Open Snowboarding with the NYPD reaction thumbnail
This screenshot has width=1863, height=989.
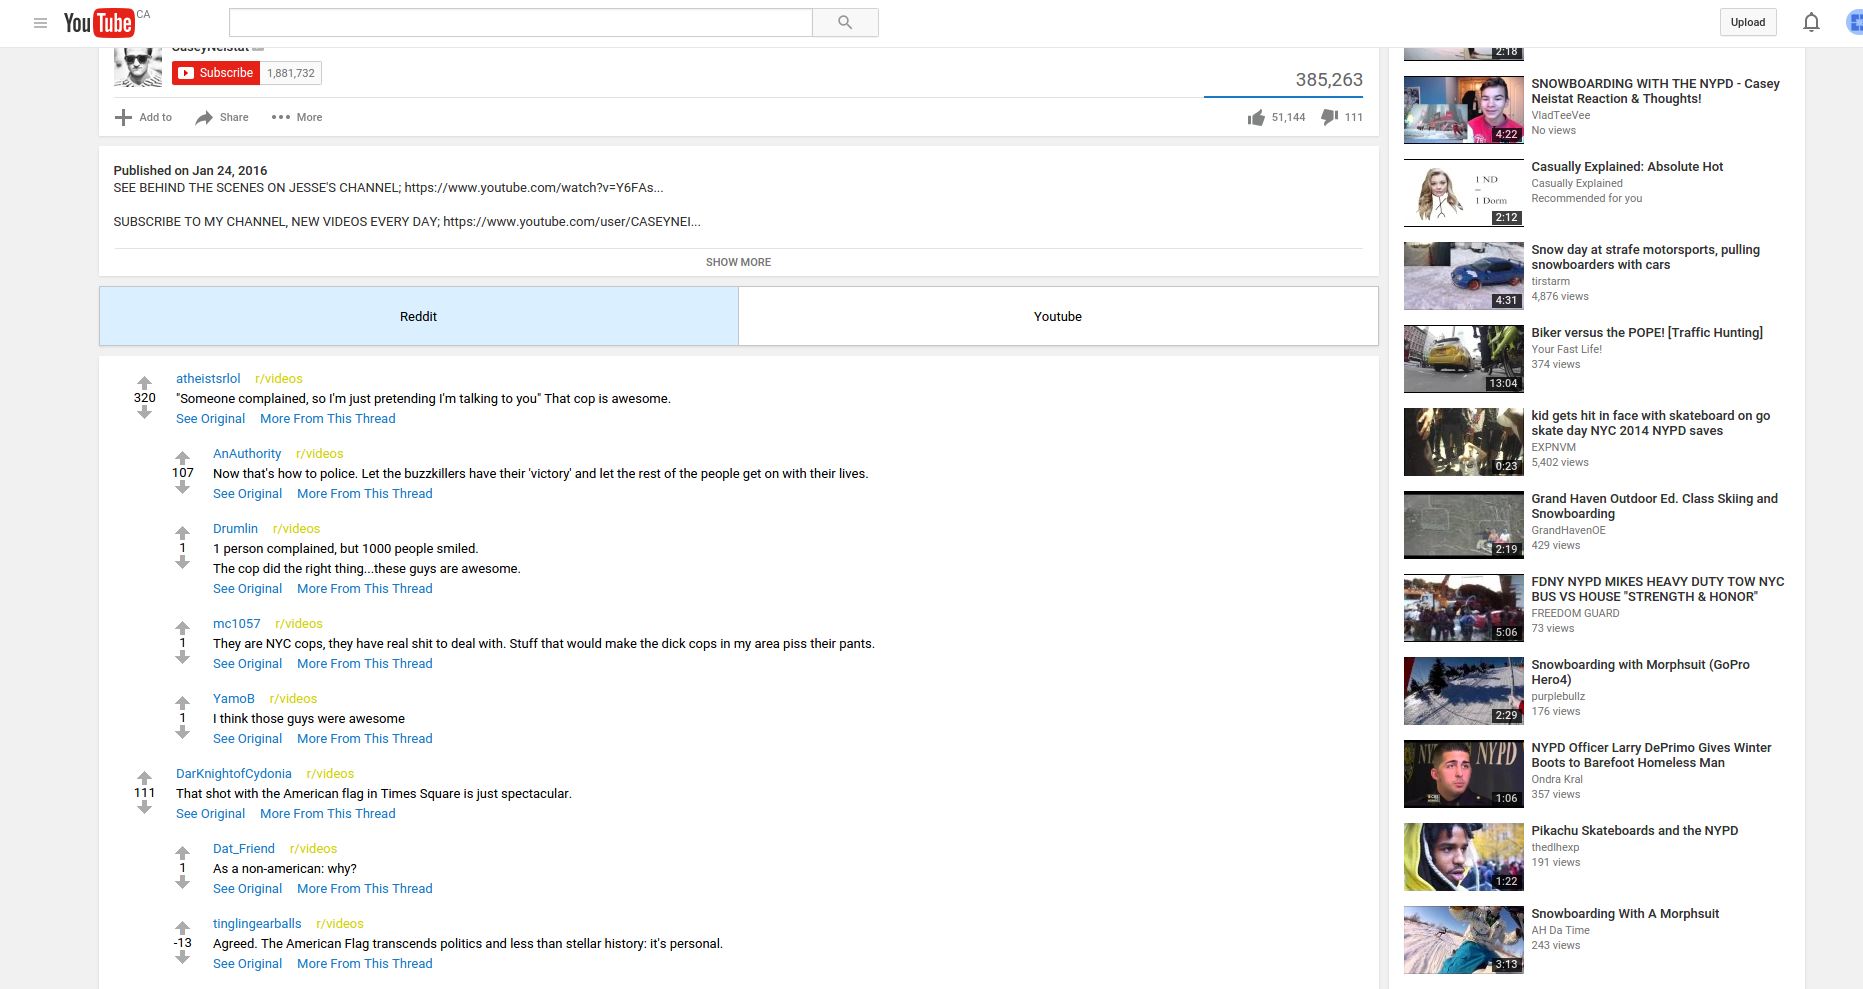(1464, 110)
